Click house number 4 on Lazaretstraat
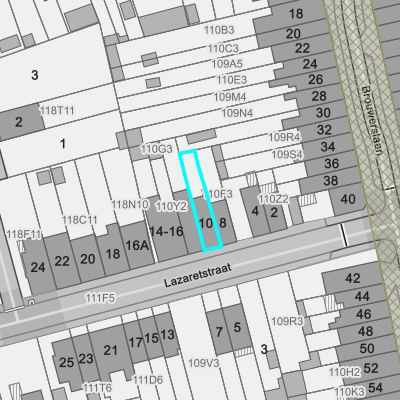 tap(255, 211)
